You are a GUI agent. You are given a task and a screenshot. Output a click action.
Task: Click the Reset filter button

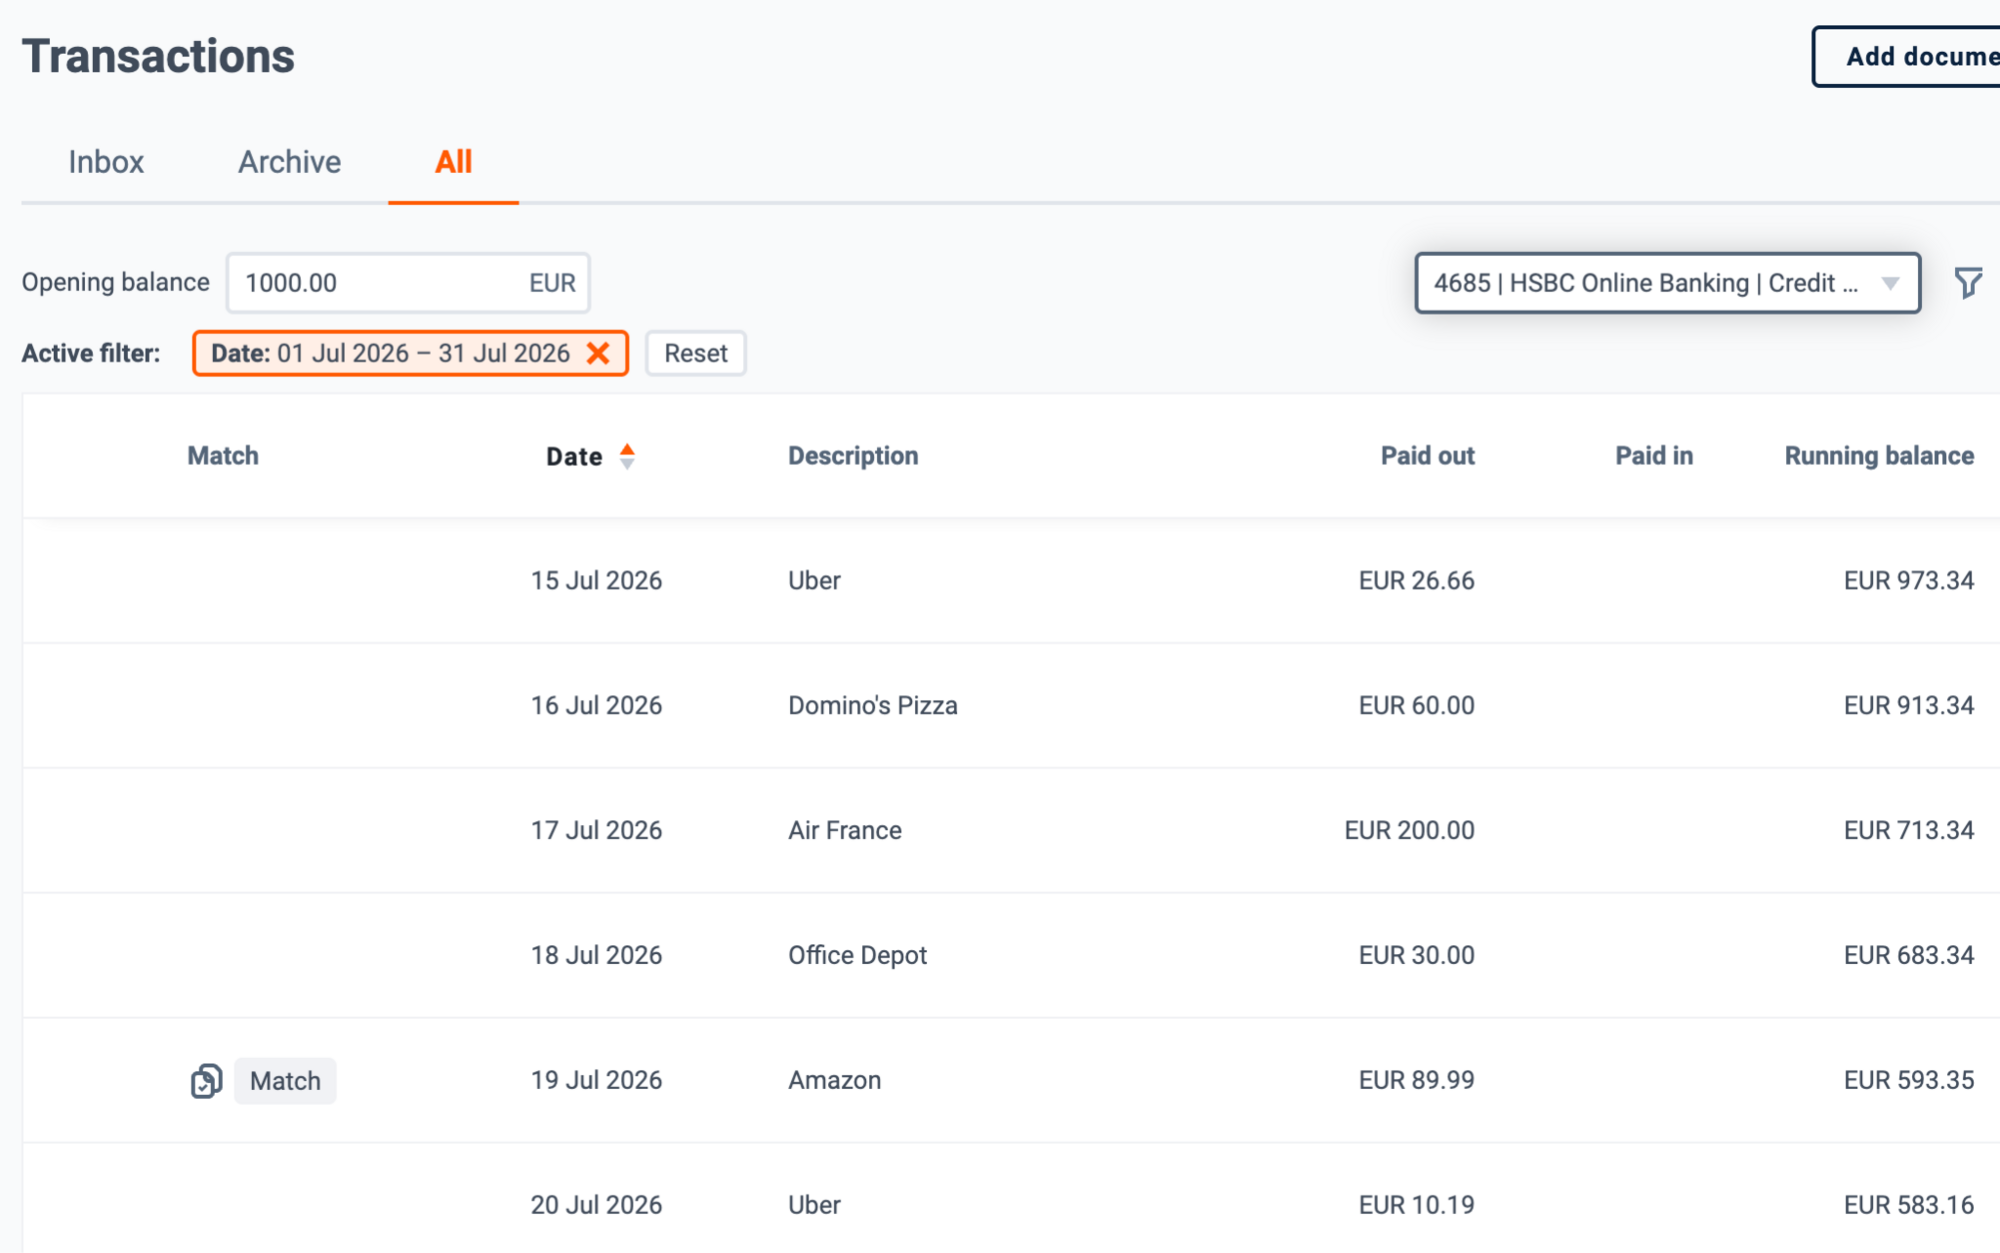[x=696, y=353]
